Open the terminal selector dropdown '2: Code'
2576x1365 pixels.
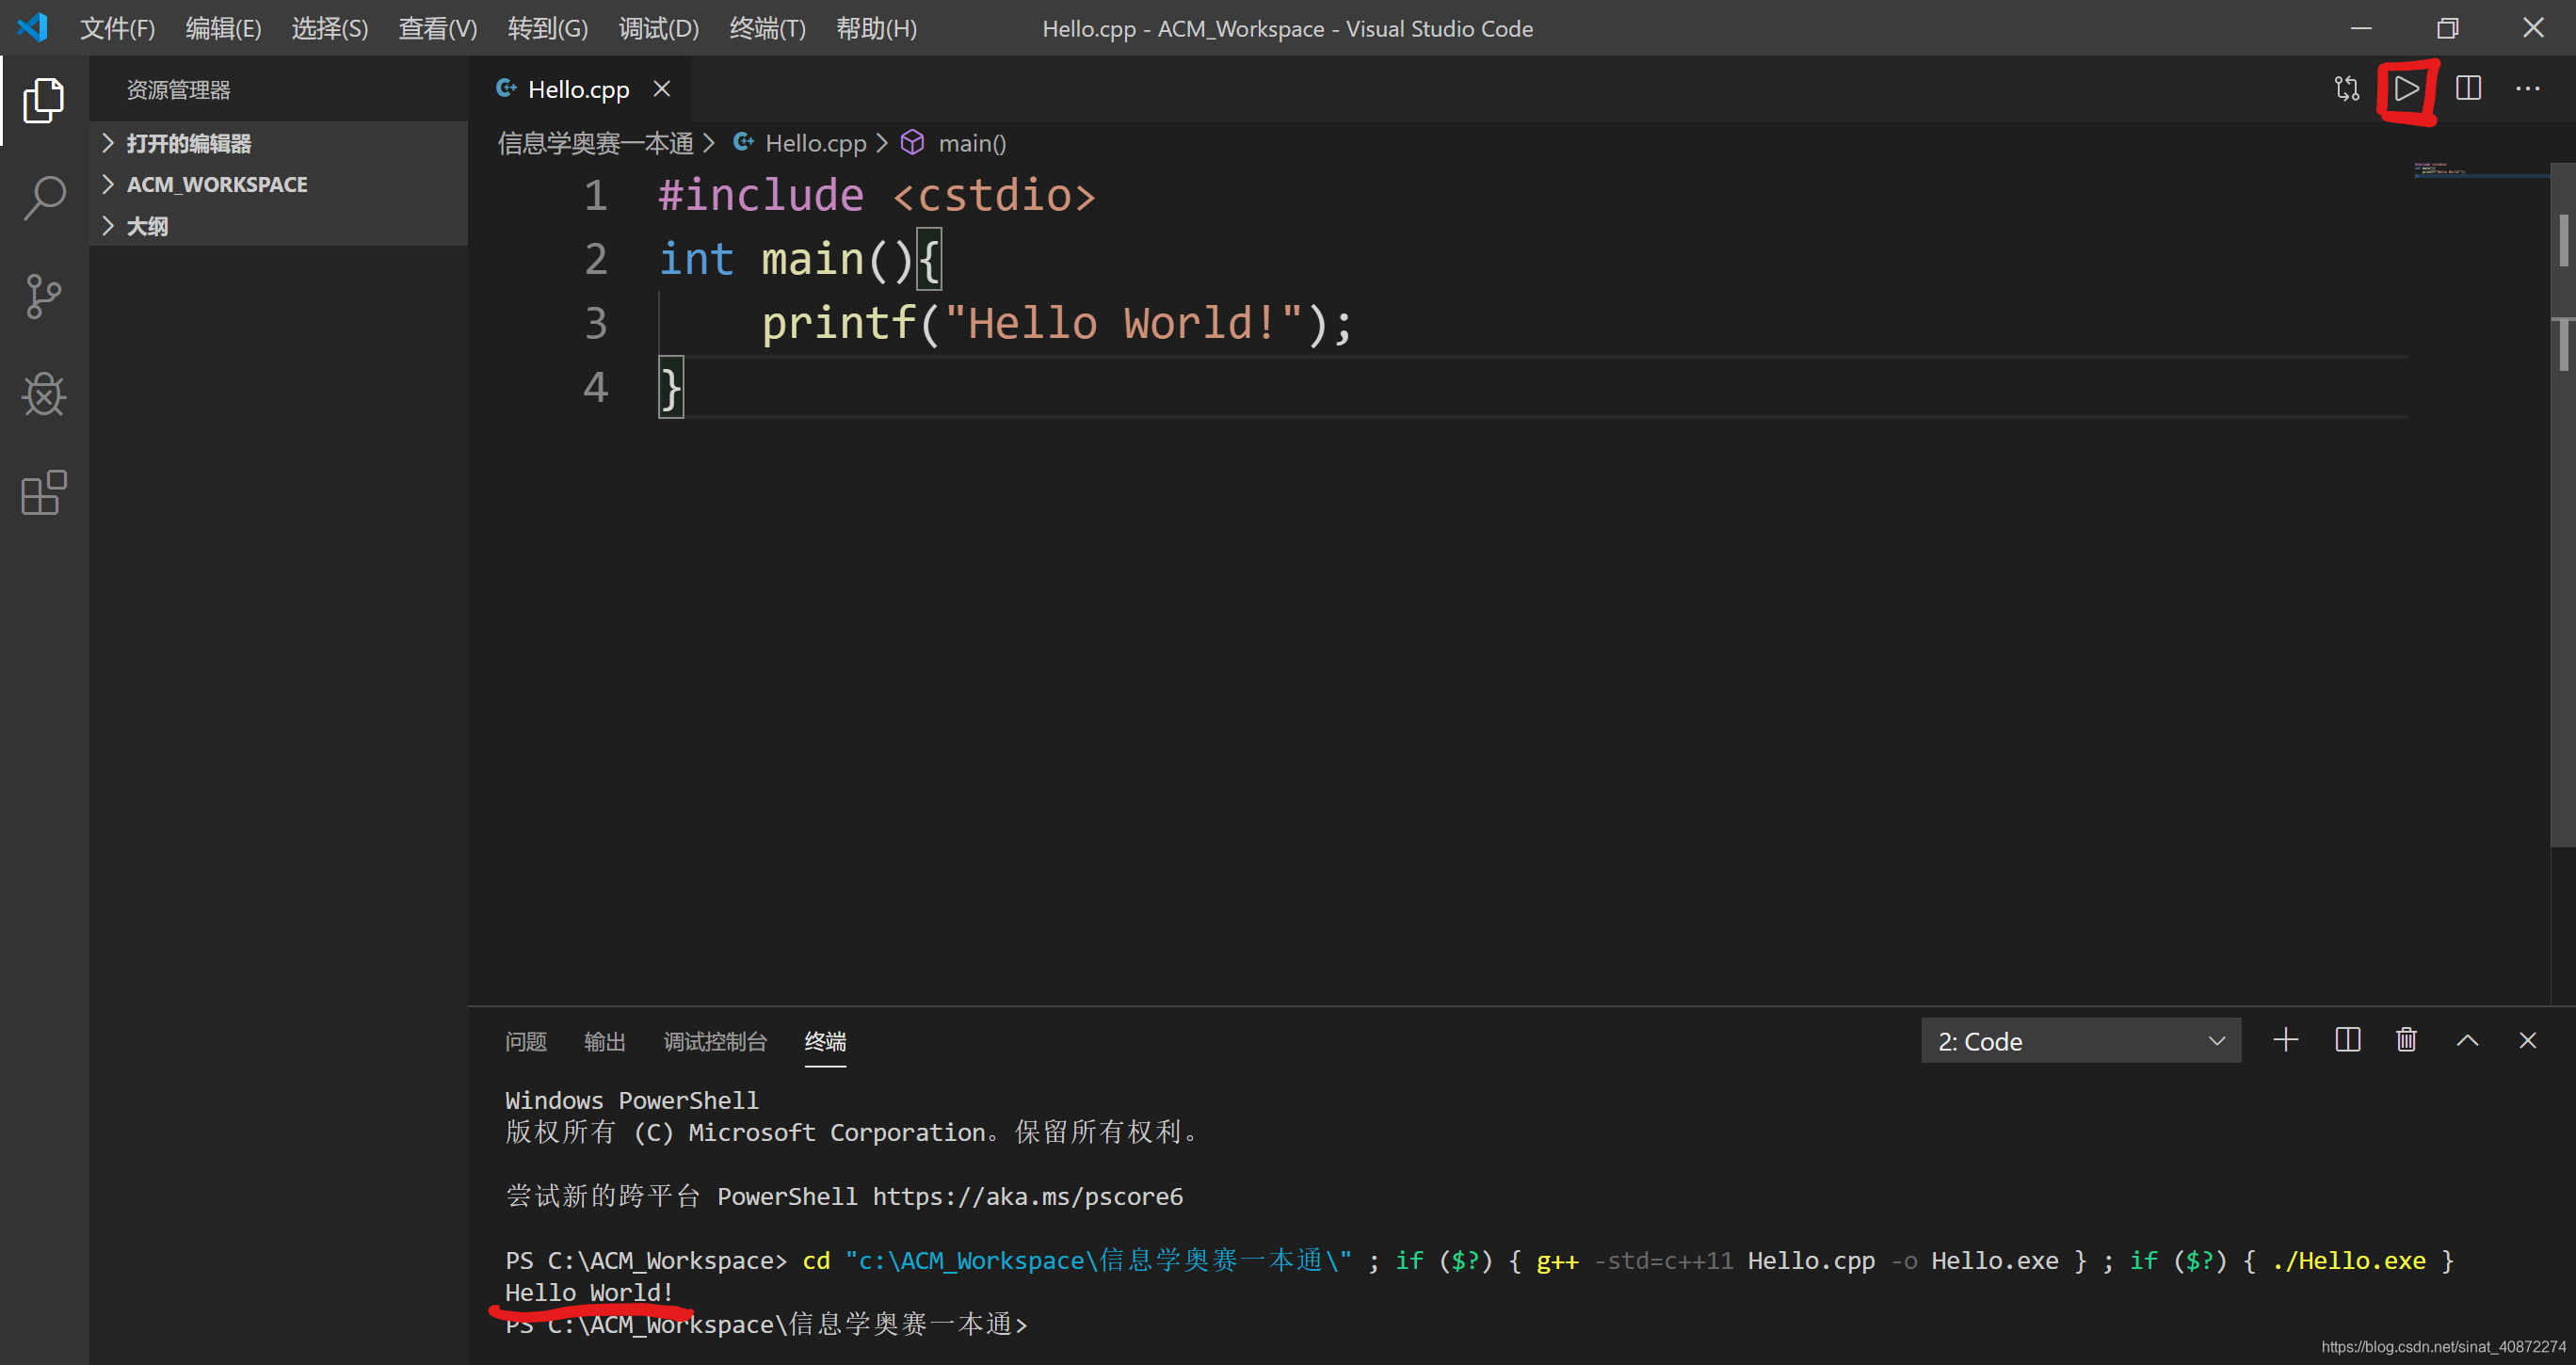click(2081, 1041)
